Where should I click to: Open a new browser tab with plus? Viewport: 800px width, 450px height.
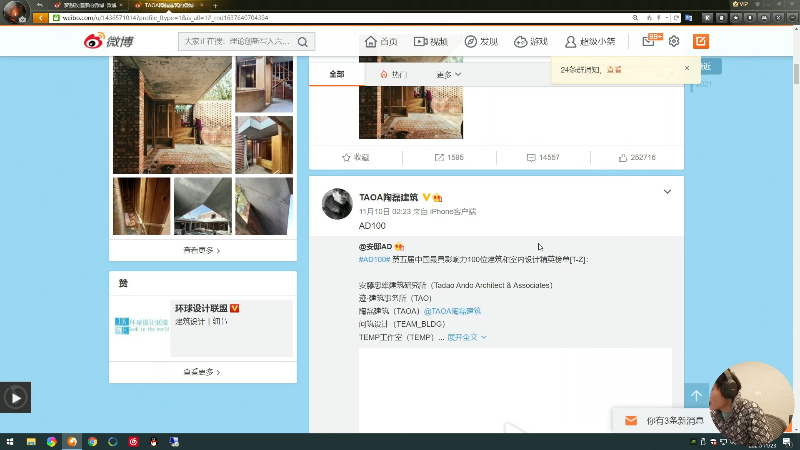(215, 6)
